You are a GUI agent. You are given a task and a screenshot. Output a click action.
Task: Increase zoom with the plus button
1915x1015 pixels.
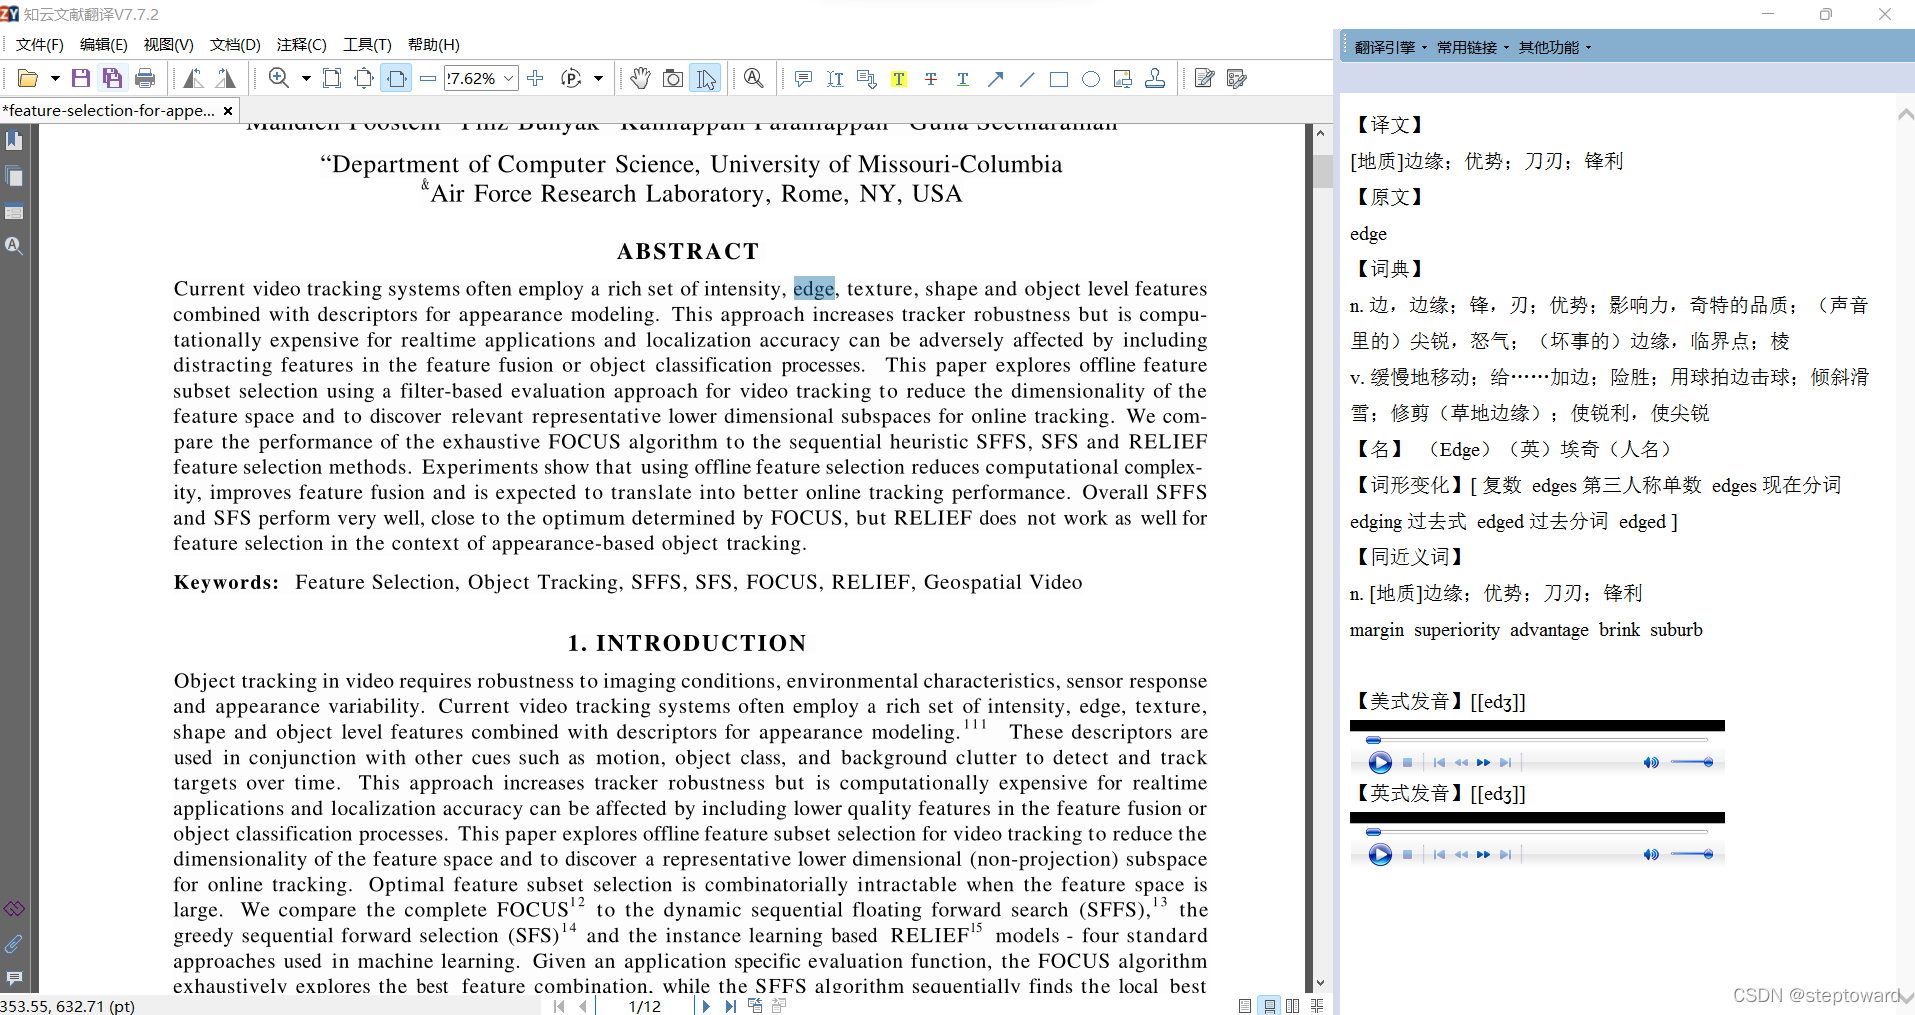click(x=535, y=79)
